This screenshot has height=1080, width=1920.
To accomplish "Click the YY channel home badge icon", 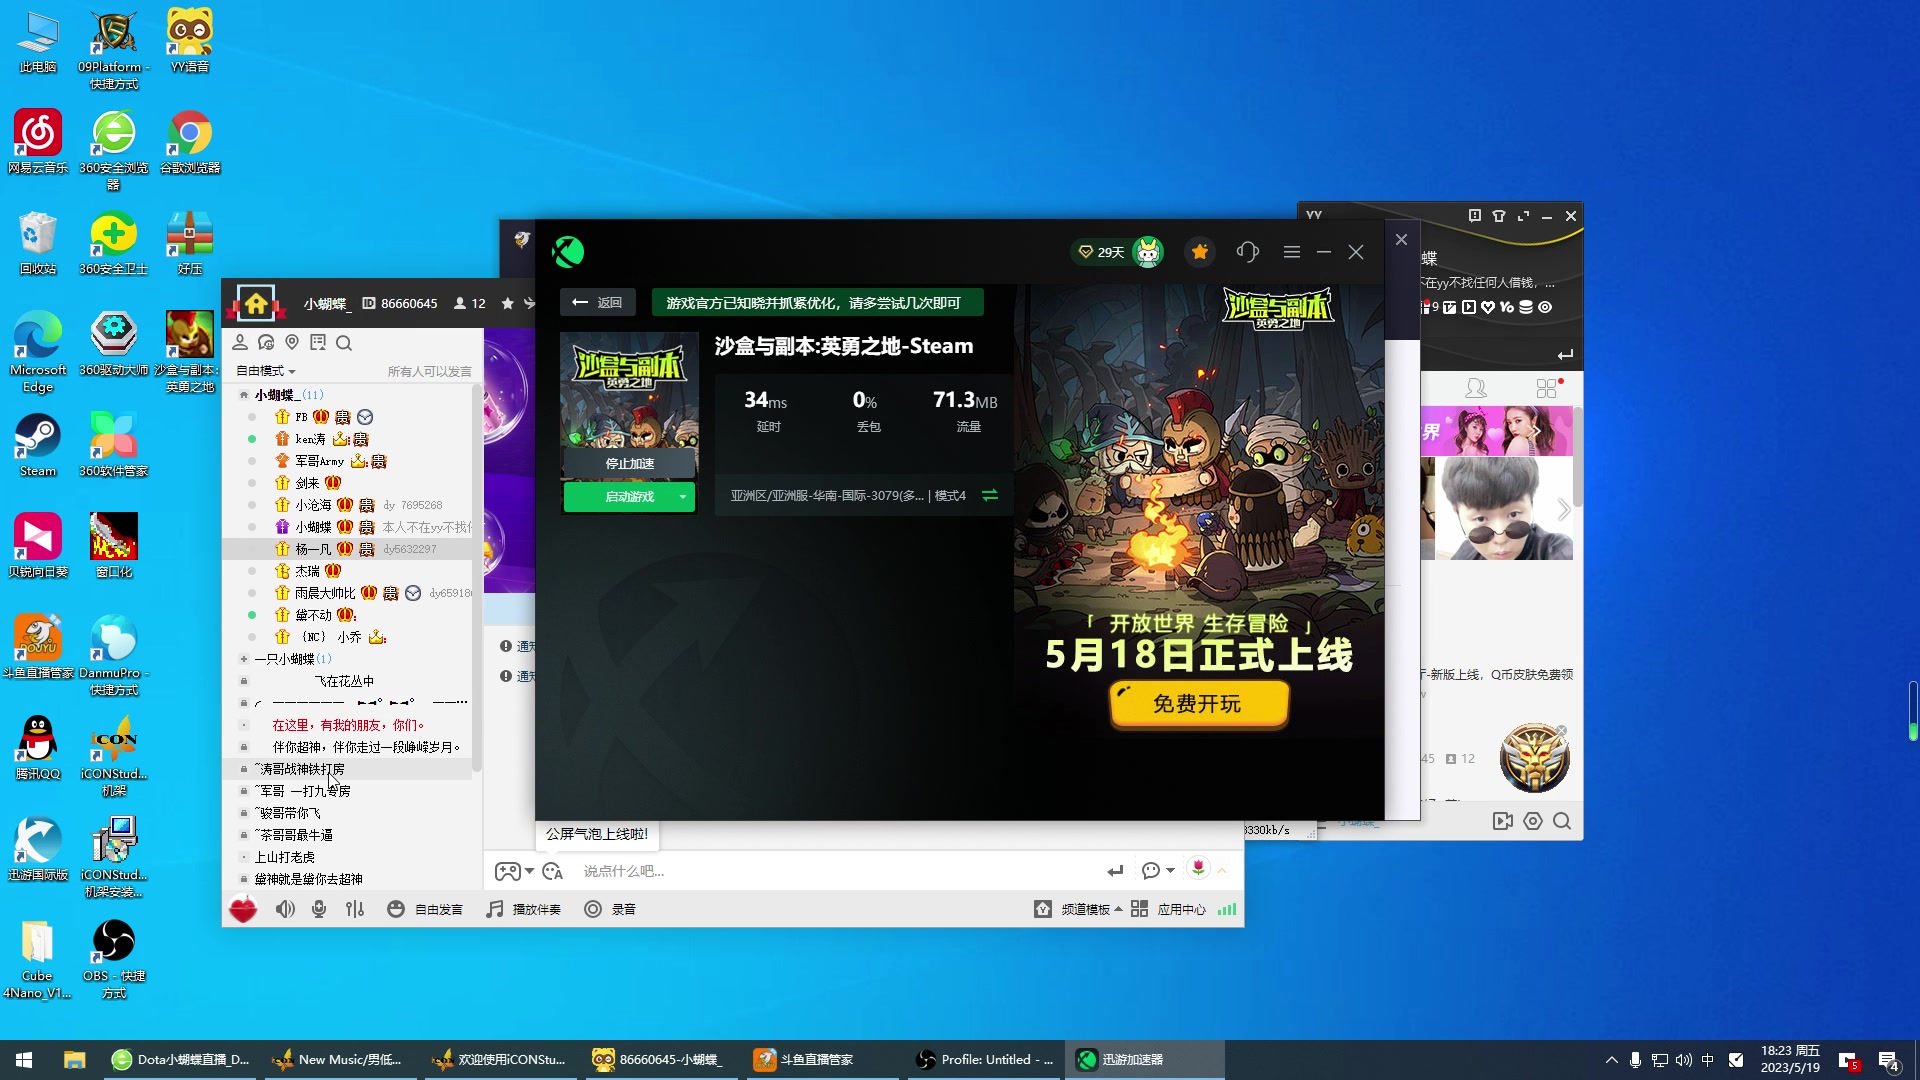I will [x=256, y=303].
